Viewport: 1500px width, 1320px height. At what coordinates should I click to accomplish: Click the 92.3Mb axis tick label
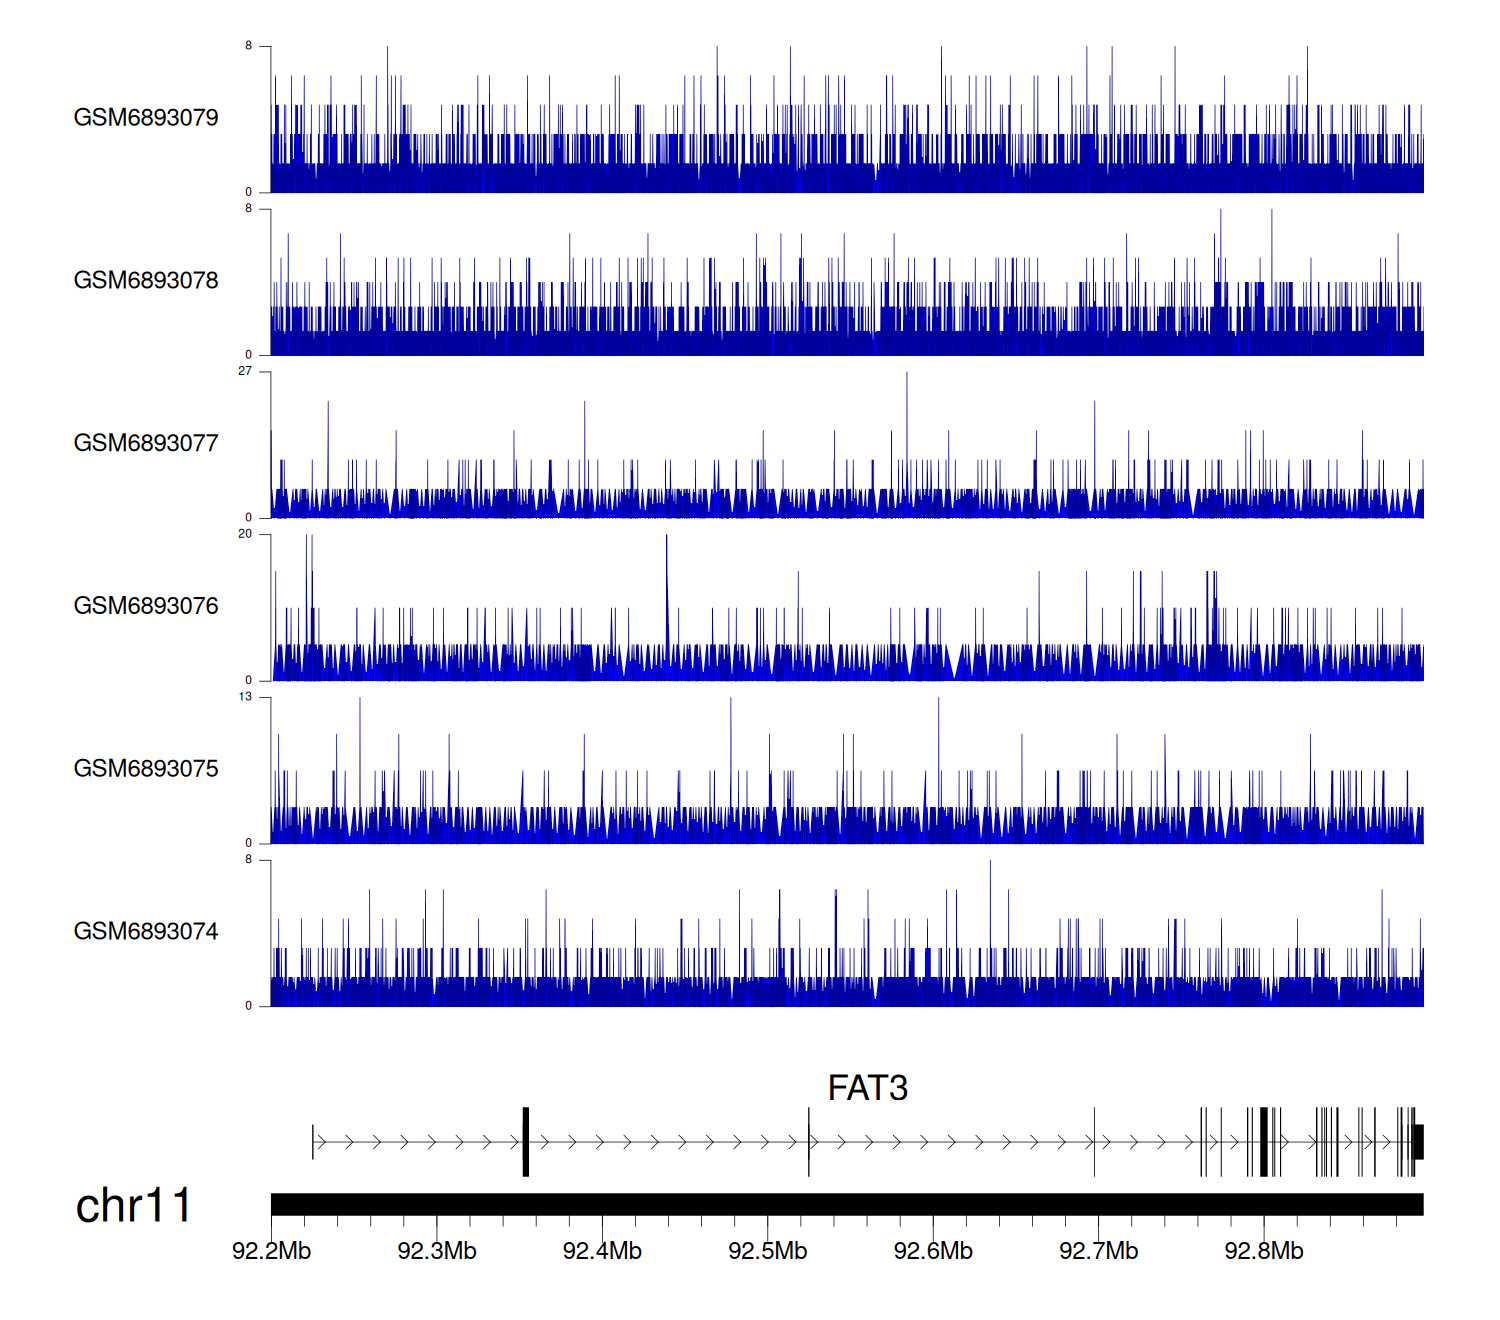(437, 1251)
